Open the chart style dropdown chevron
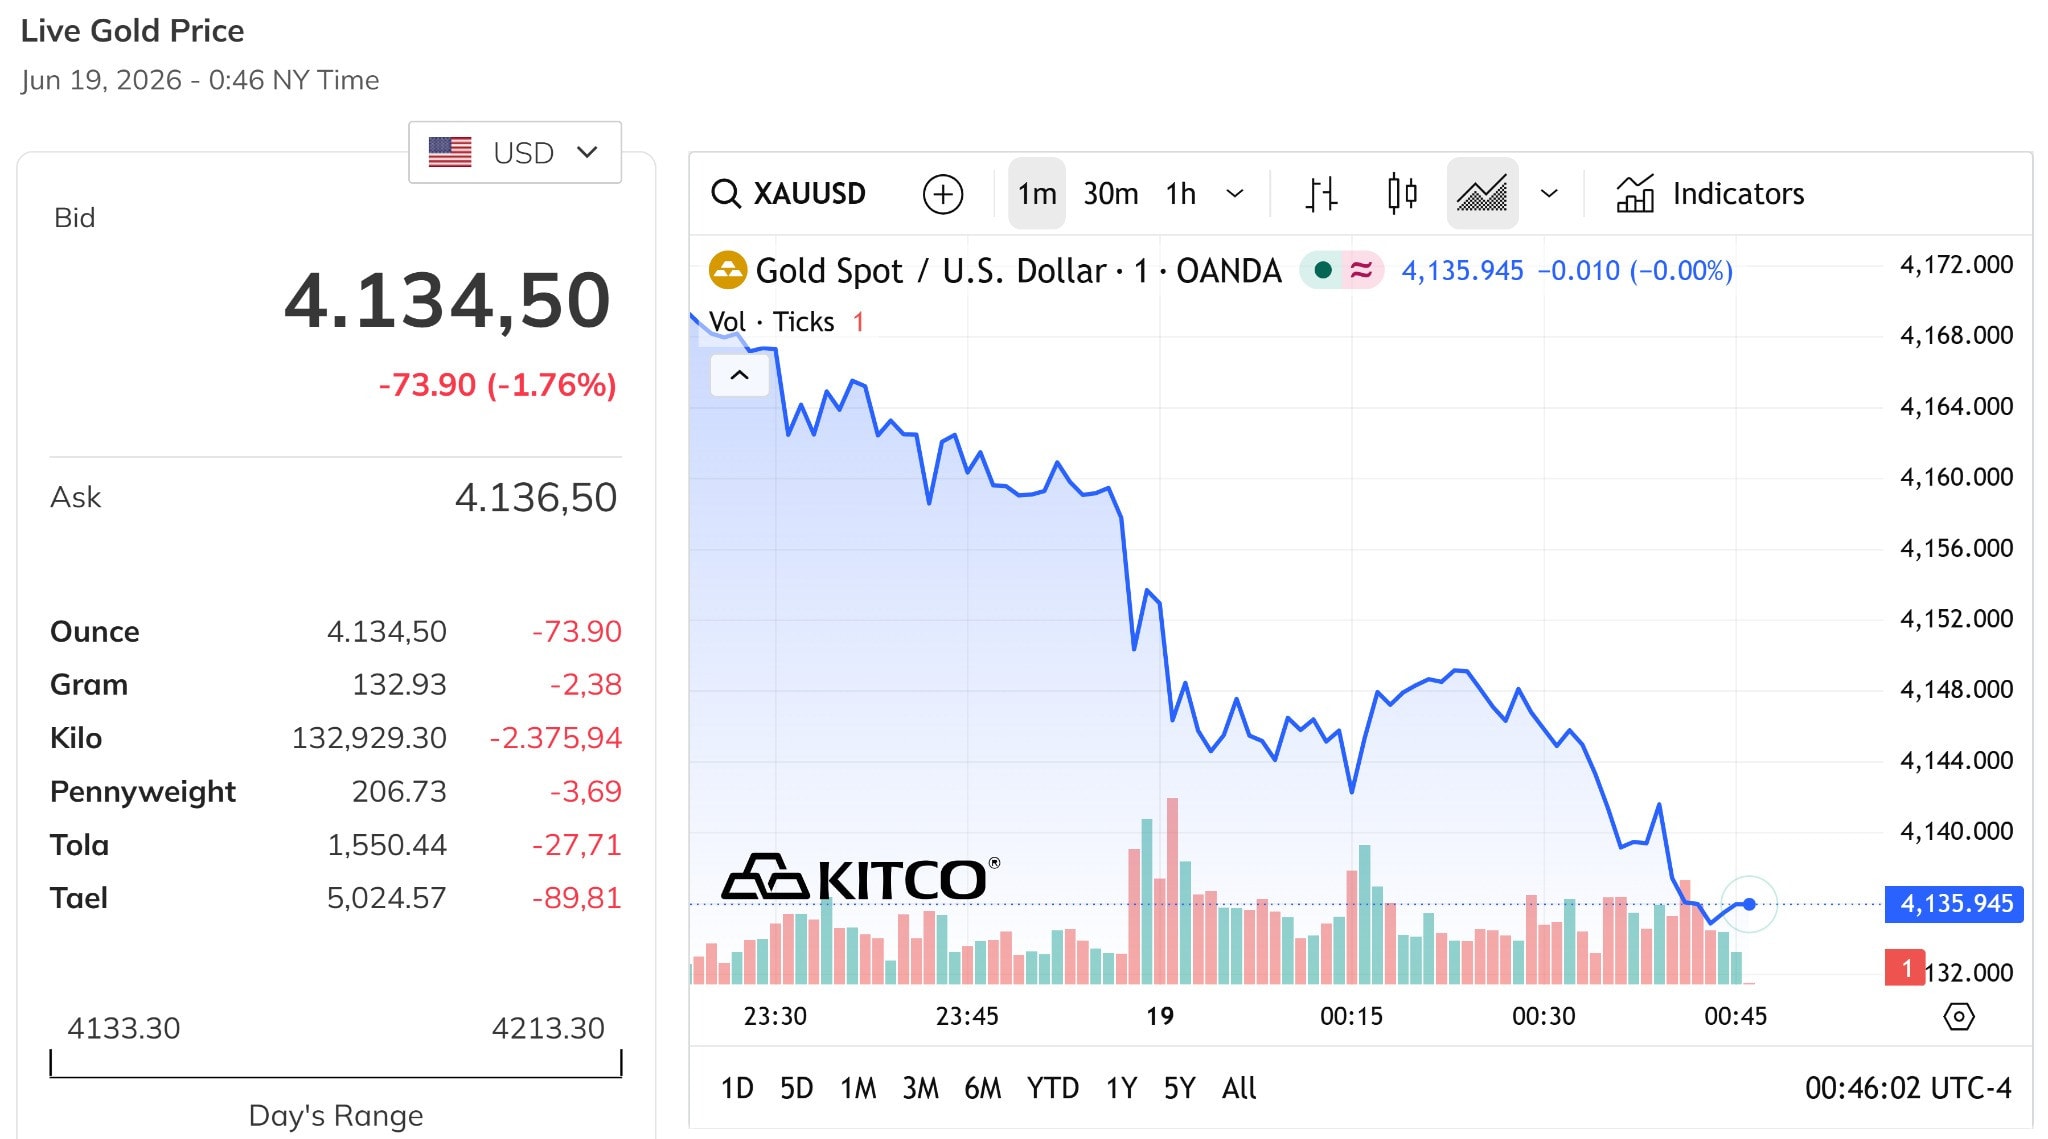 coord(1549,193)
